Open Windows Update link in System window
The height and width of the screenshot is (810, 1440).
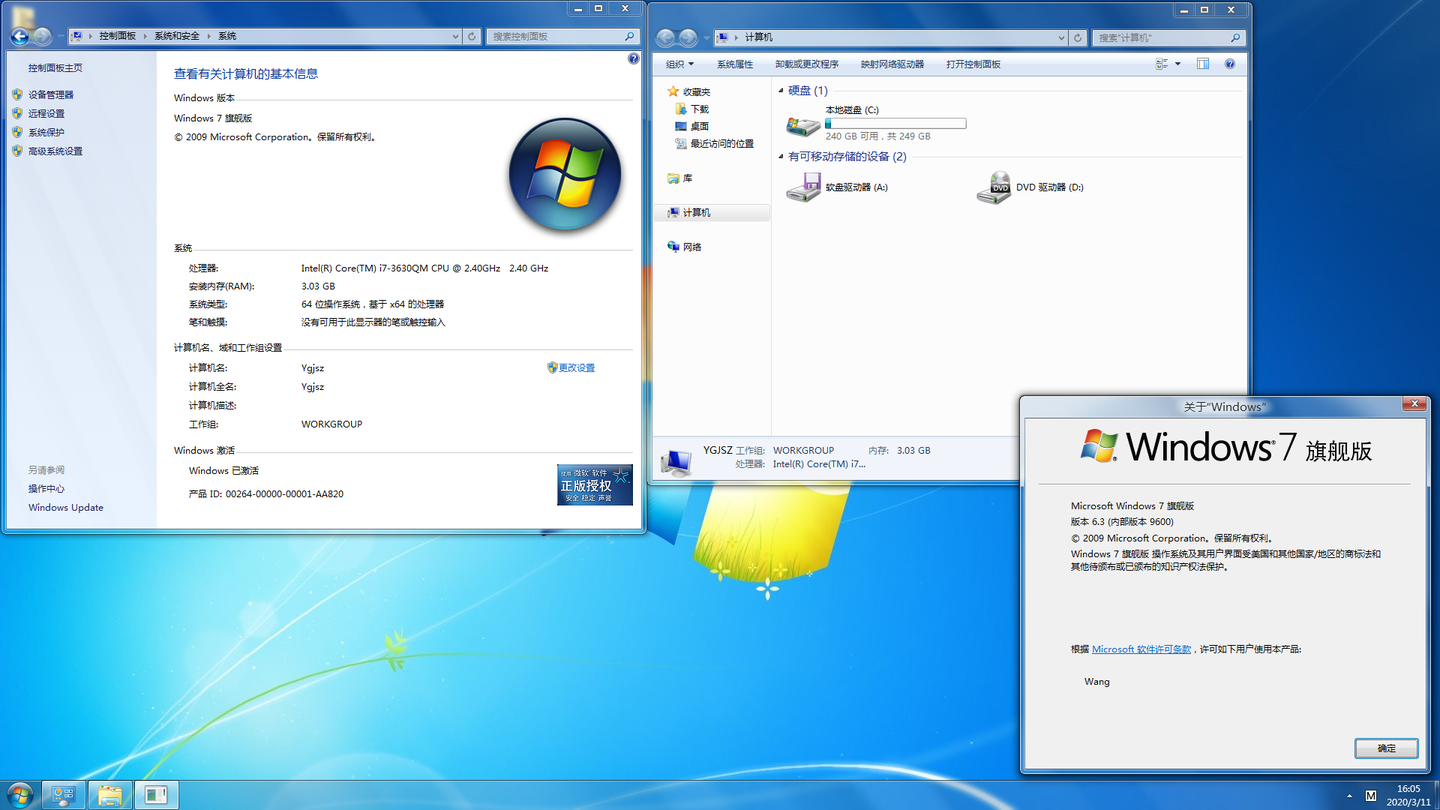pos(66,508)
